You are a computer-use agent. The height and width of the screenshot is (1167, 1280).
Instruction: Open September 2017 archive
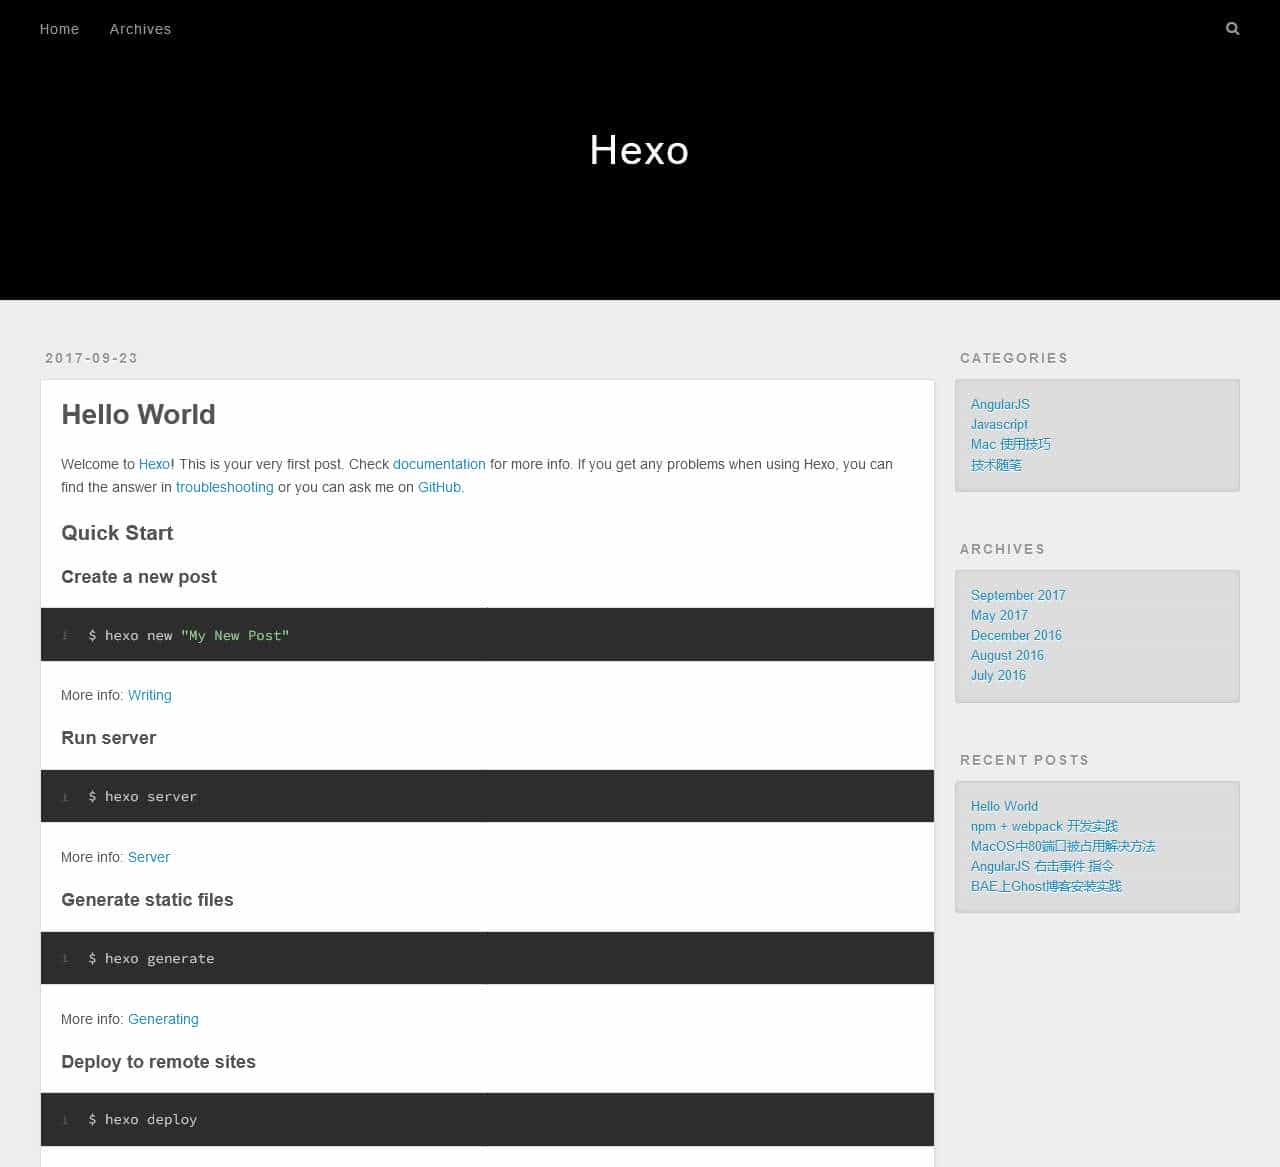(x=1018, y=595)
